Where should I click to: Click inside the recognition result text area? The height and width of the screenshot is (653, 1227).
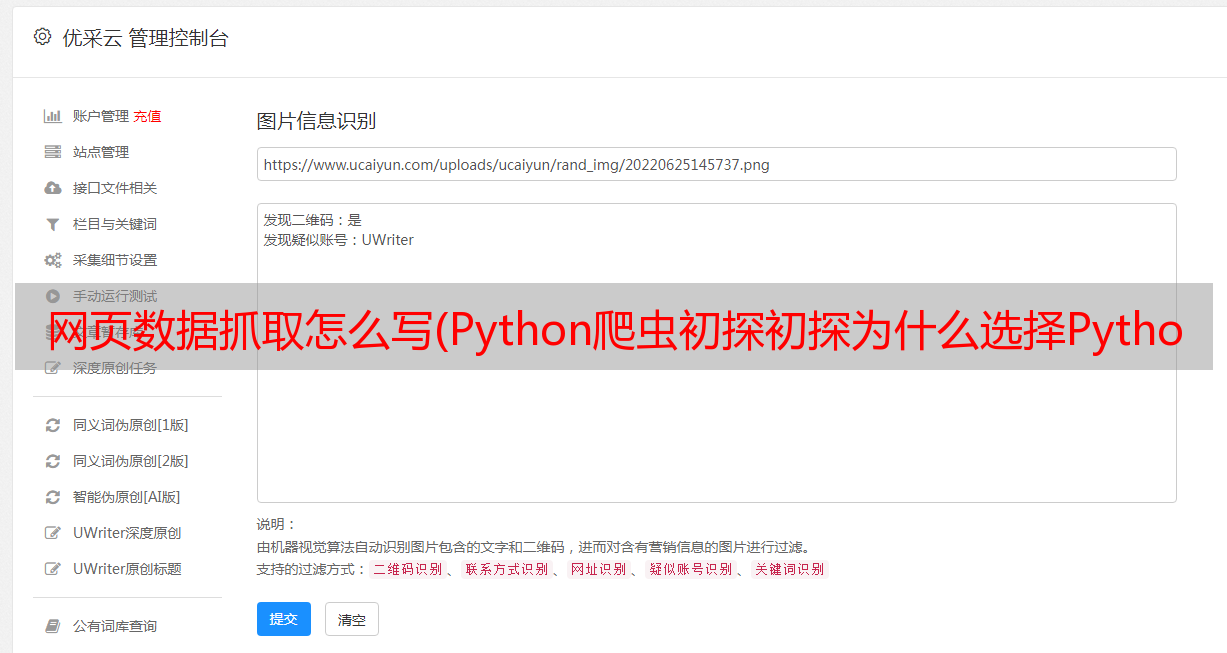pyautogui.click(x=716, y=352)
